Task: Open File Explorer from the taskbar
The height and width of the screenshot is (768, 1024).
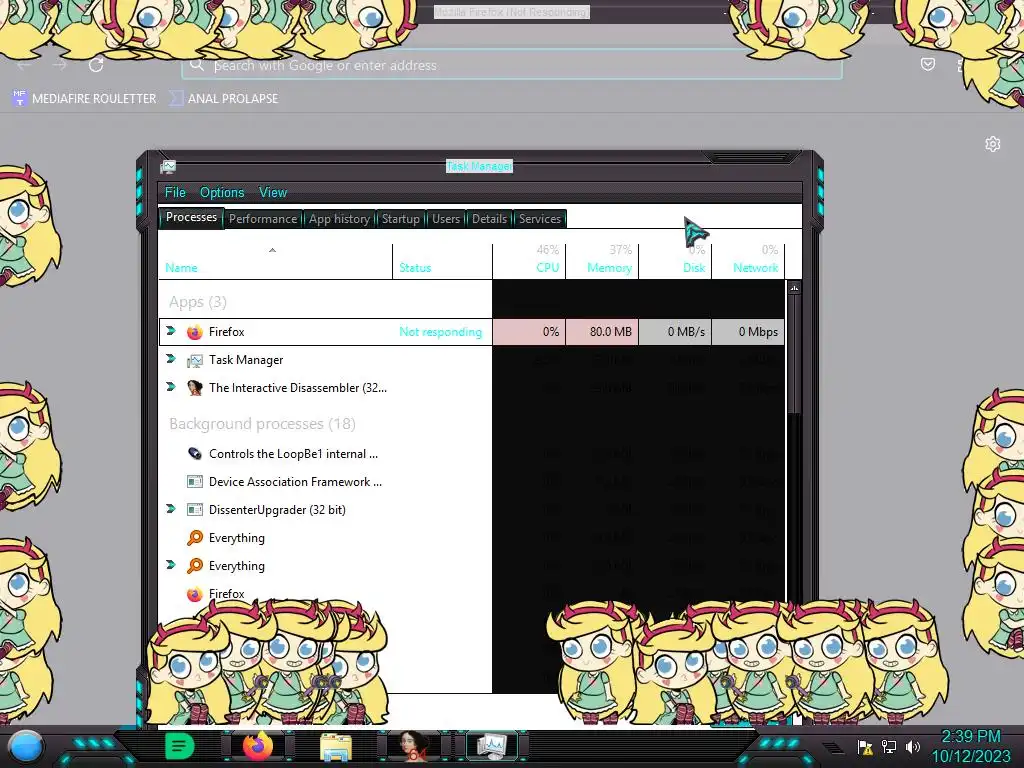Action: (x=336, y=747)
